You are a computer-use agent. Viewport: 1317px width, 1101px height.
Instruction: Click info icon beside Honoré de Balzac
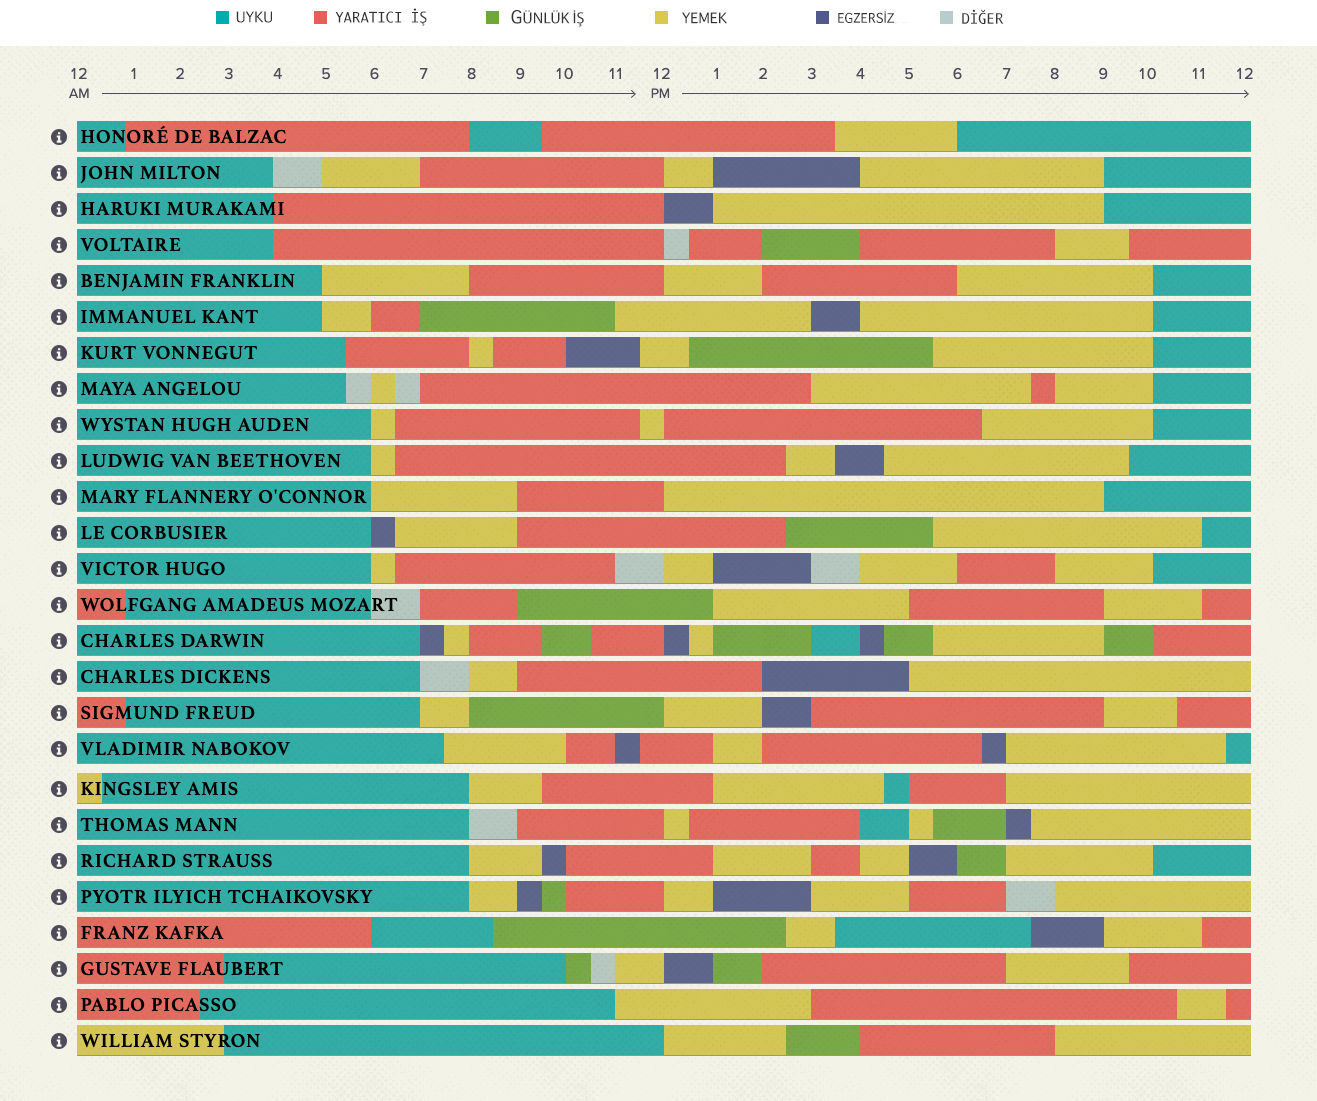pyautogui.click(x=59, y=137)
